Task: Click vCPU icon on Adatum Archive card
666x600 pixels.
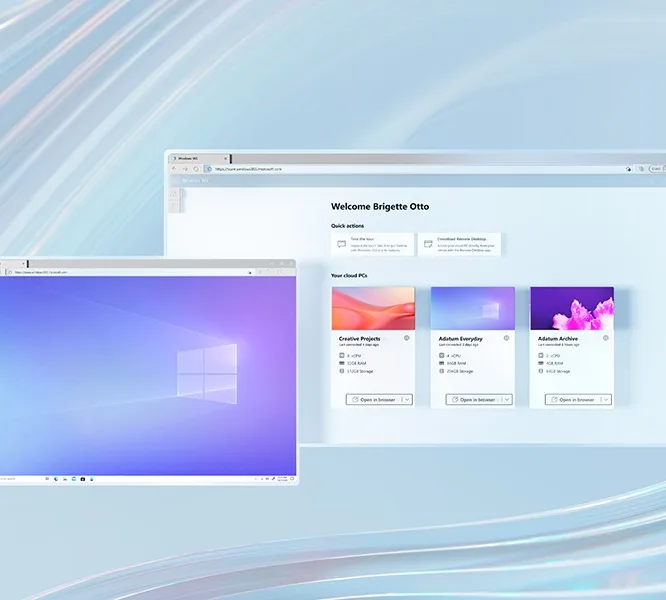Action: 541,355
